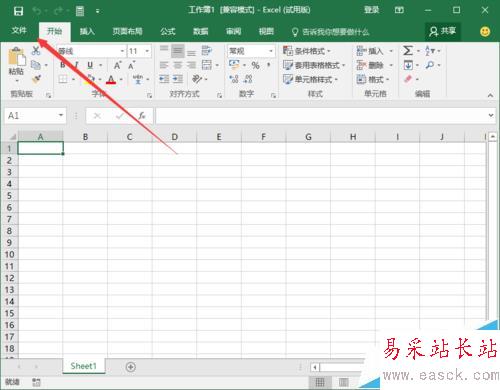Click the Cut scissors icon
The image size is (500, 390).
(x=36, y=51)
